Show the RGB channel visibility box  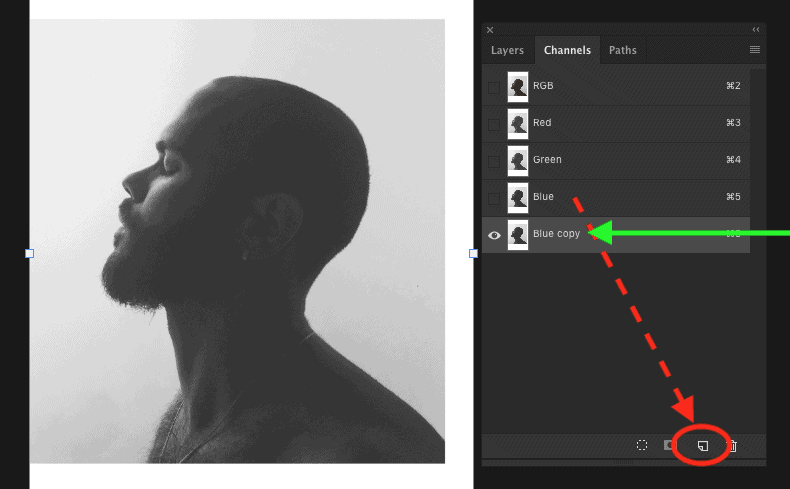[x=494, y=87]
